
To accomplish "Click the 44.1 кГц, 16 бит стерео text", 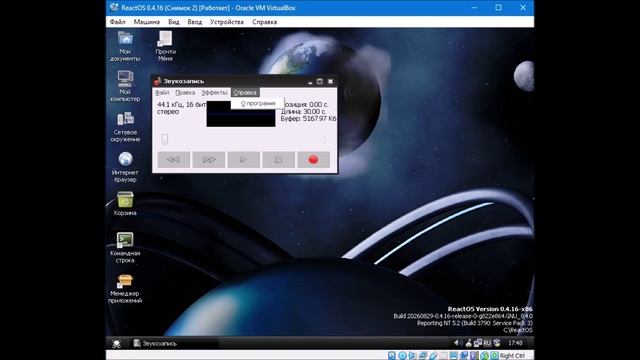I will 181,108.
